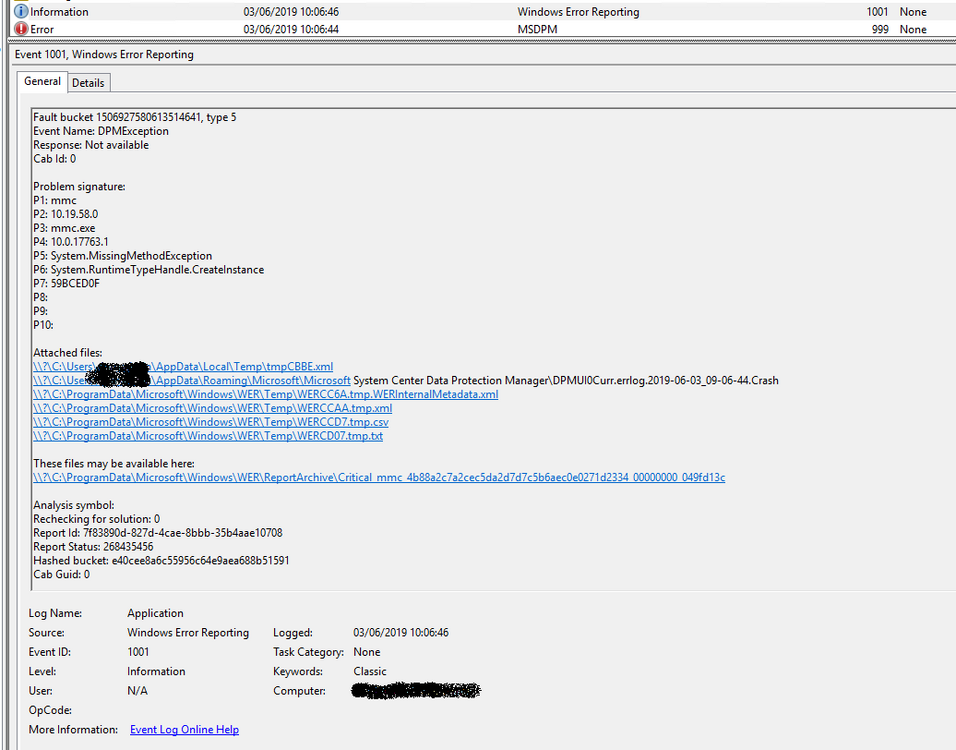Open the WERCCAA.tmp.xml file link
Viewport: 956px width, 750px height.
[212, 409]
